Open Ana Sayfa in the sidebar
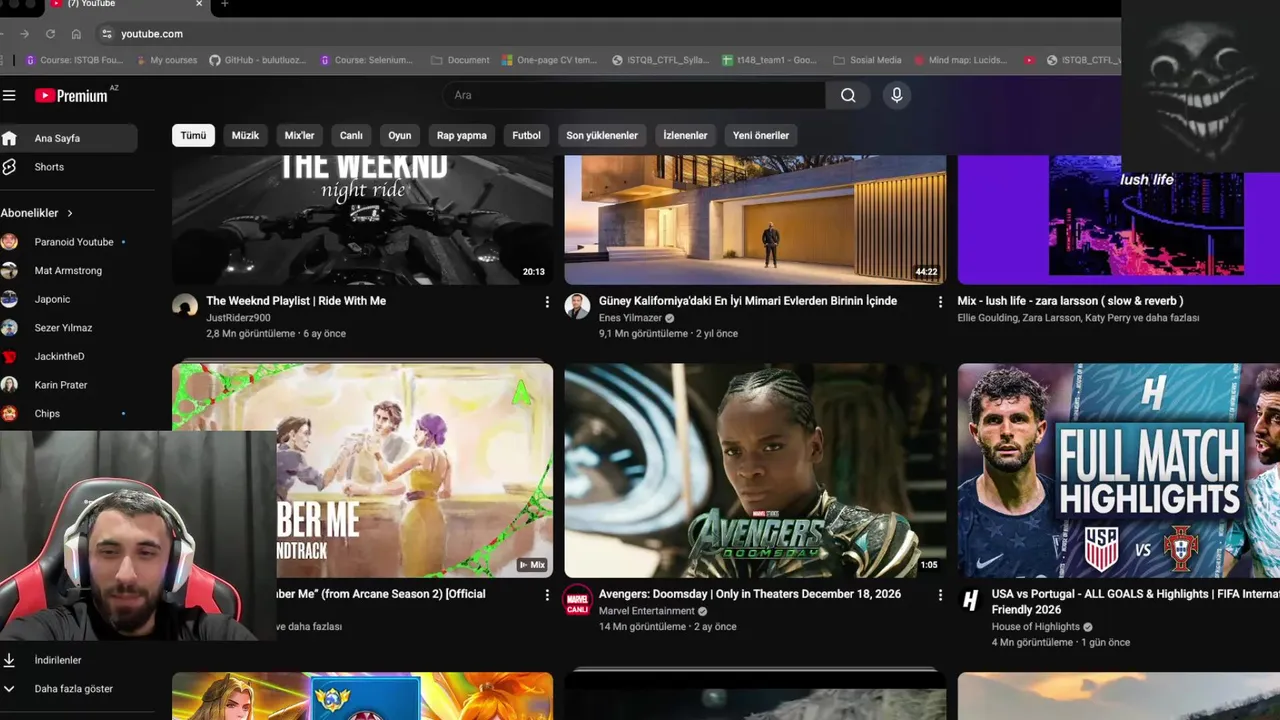Screen dimensions: 1280x720 68,138
